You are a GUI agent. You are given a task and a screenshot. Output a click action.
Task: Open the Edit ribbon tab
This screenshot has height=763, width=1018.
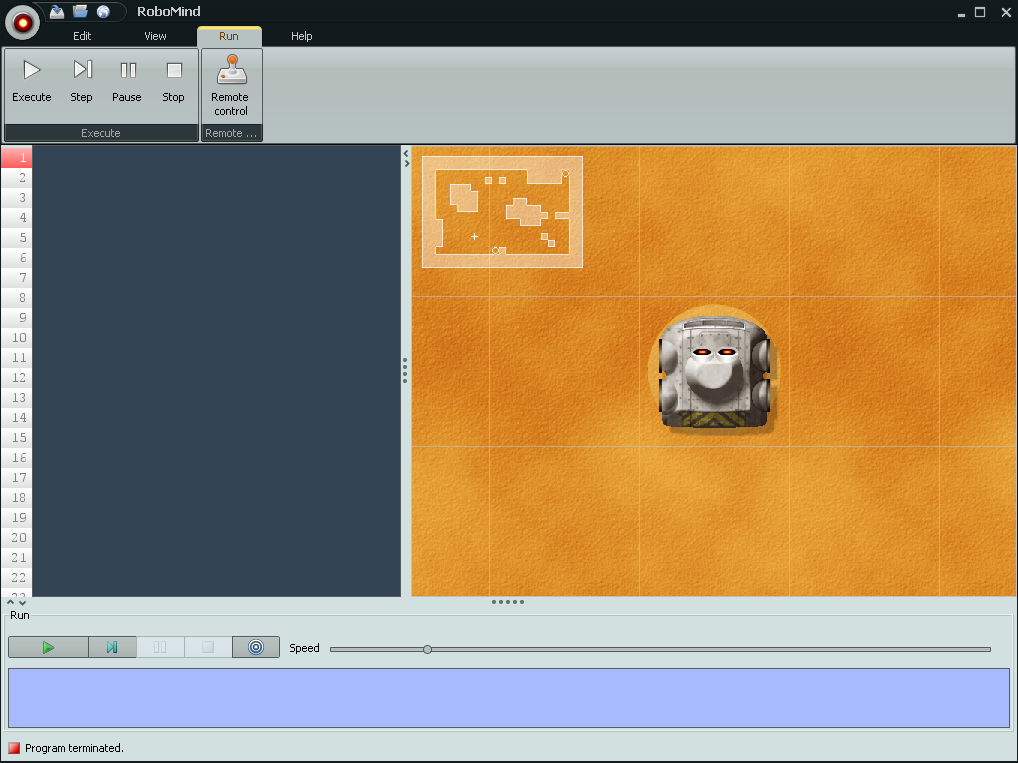click(x=82, y=36)
